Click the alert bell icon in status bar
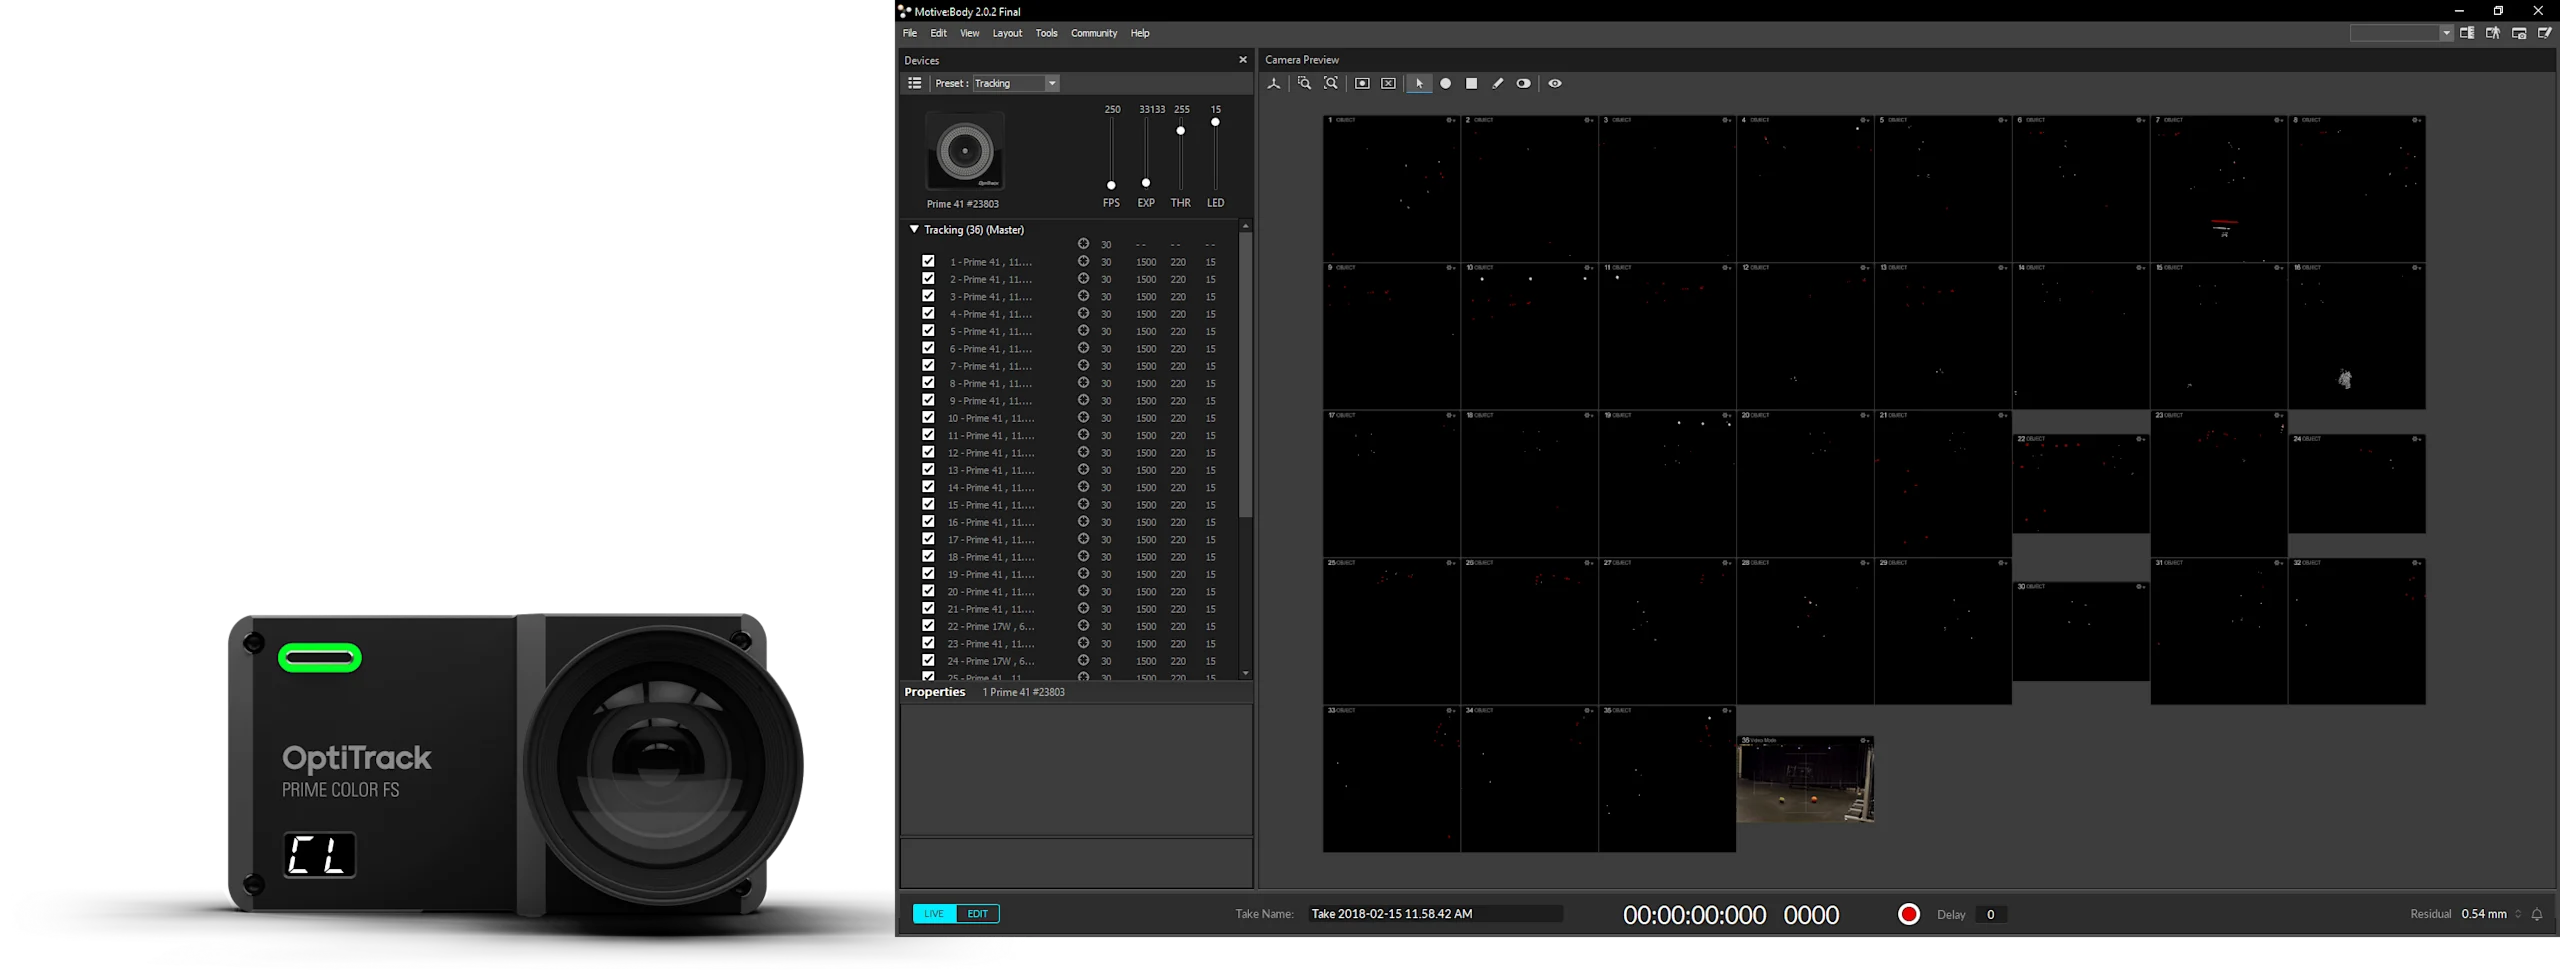This screenshot has height=970, width=2560. pyautogui.click(x=2537, y=915)
